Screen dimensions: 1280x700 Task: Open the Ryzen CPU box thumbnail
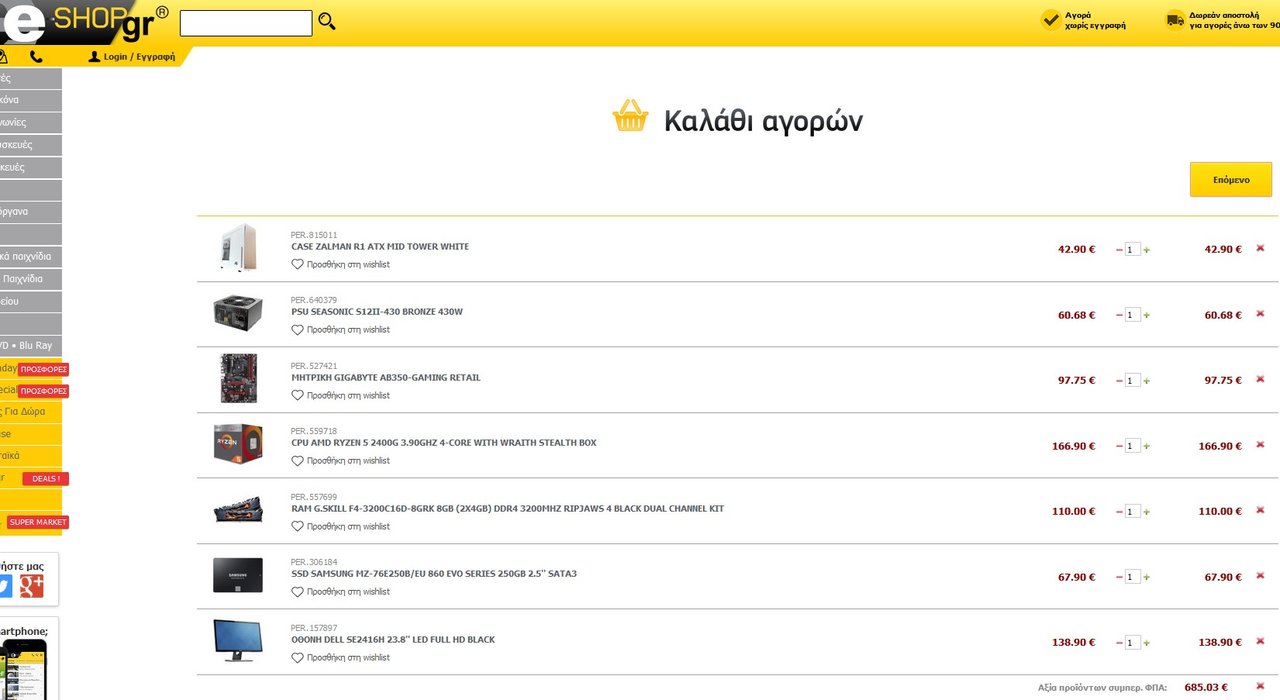click(x=238, y=443)
